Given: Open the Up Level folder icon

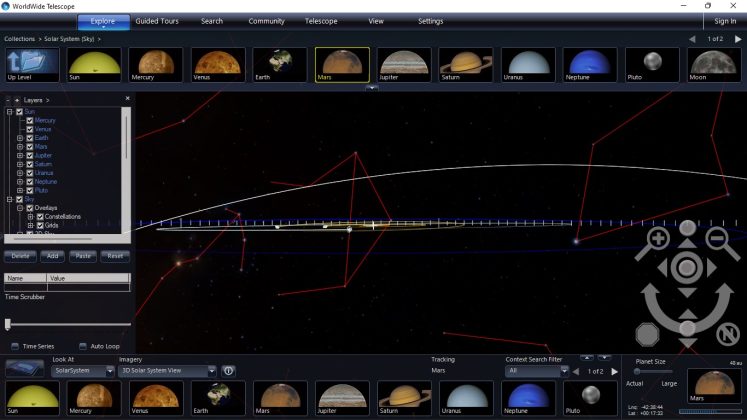Looking at the screenshot, I should point(32,64).
